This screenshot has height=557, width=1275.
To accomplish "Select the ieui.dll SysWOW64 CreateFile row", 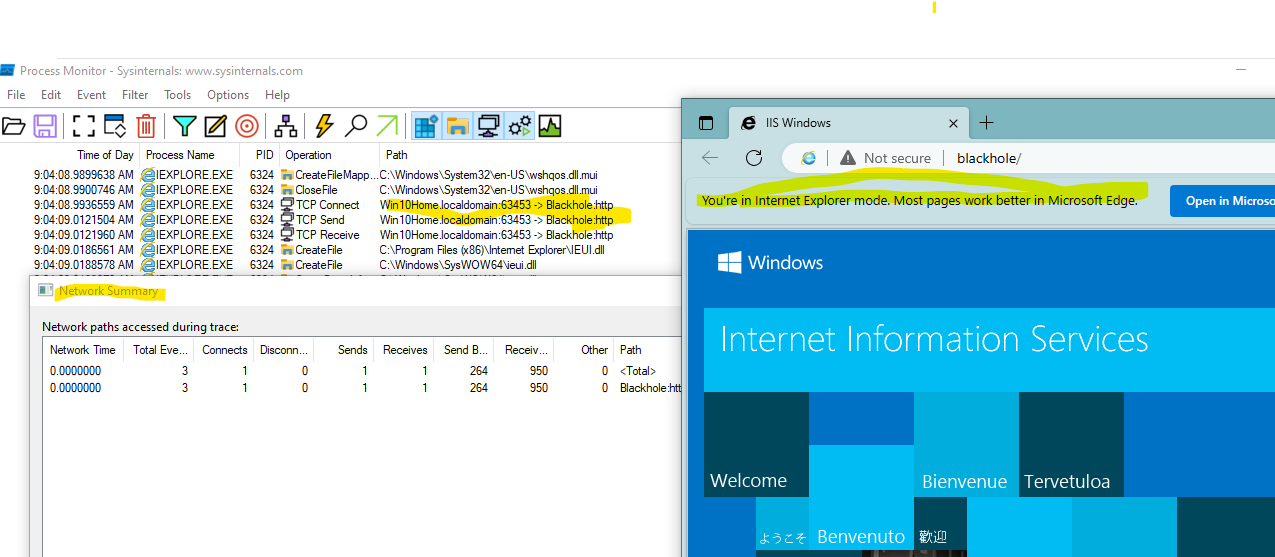I will [x=340, y=264].
